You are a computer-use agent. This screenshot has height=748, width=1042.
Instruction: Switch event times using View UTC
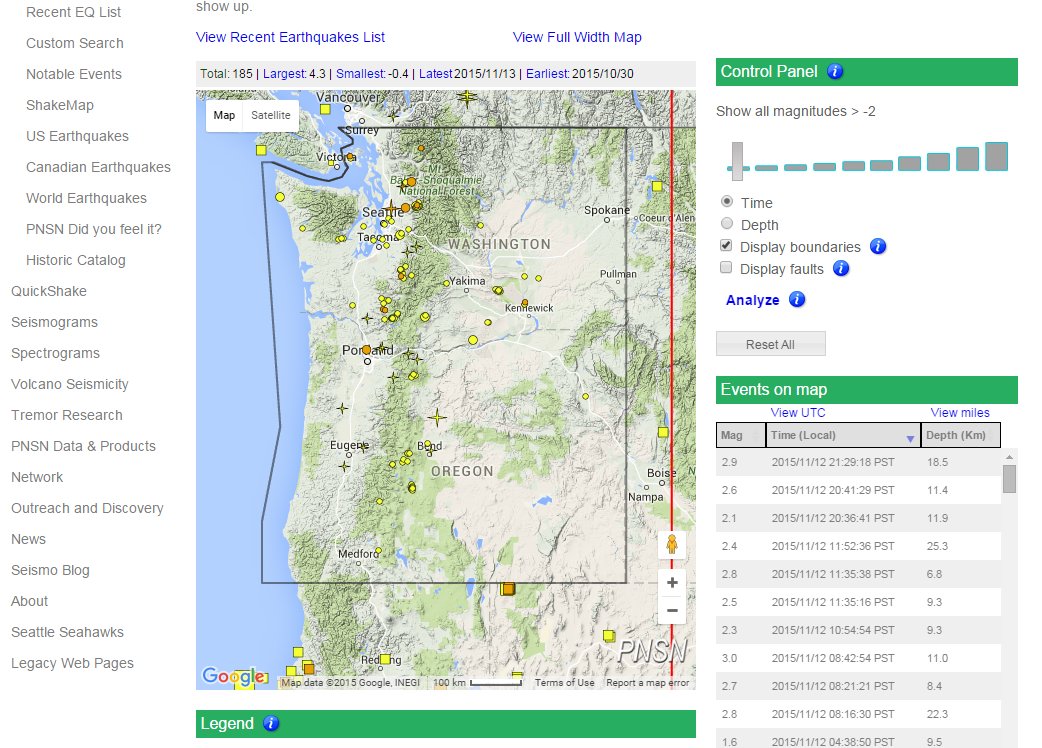coord(797,412)
